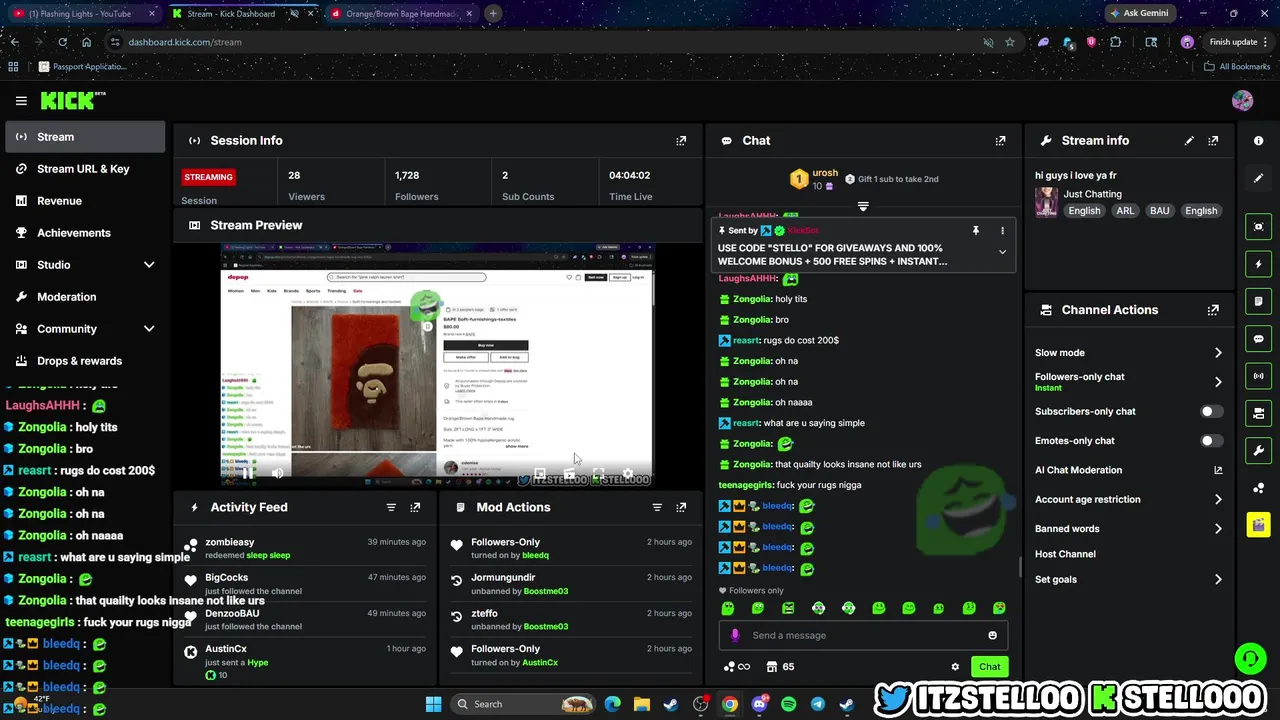Viewport: 1280px width, 720px height.
Task: Unpin the pinned KickBot message
Action: pyautogui.click(x=975, y=231)
